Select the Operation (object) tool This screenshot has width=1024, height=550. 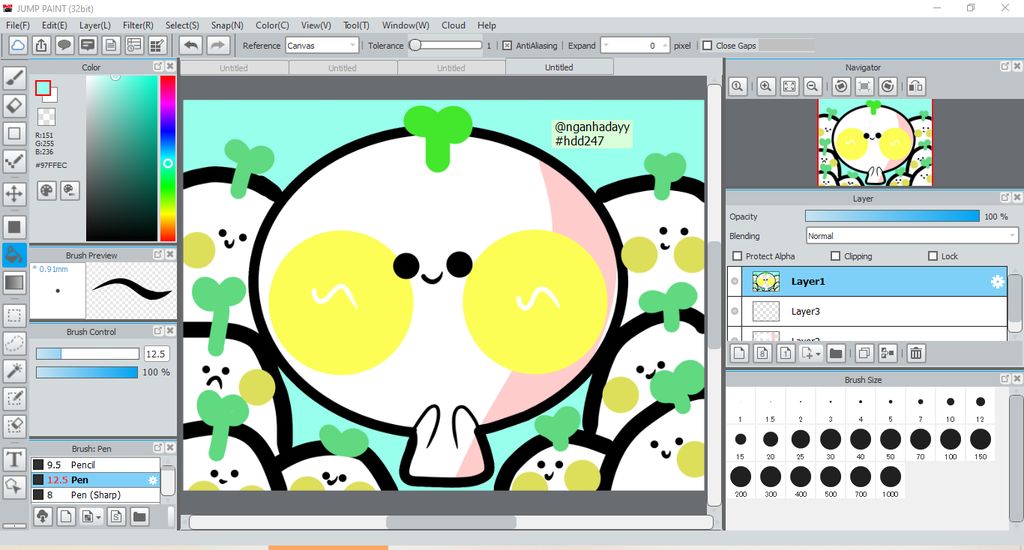tap(14, 486)
